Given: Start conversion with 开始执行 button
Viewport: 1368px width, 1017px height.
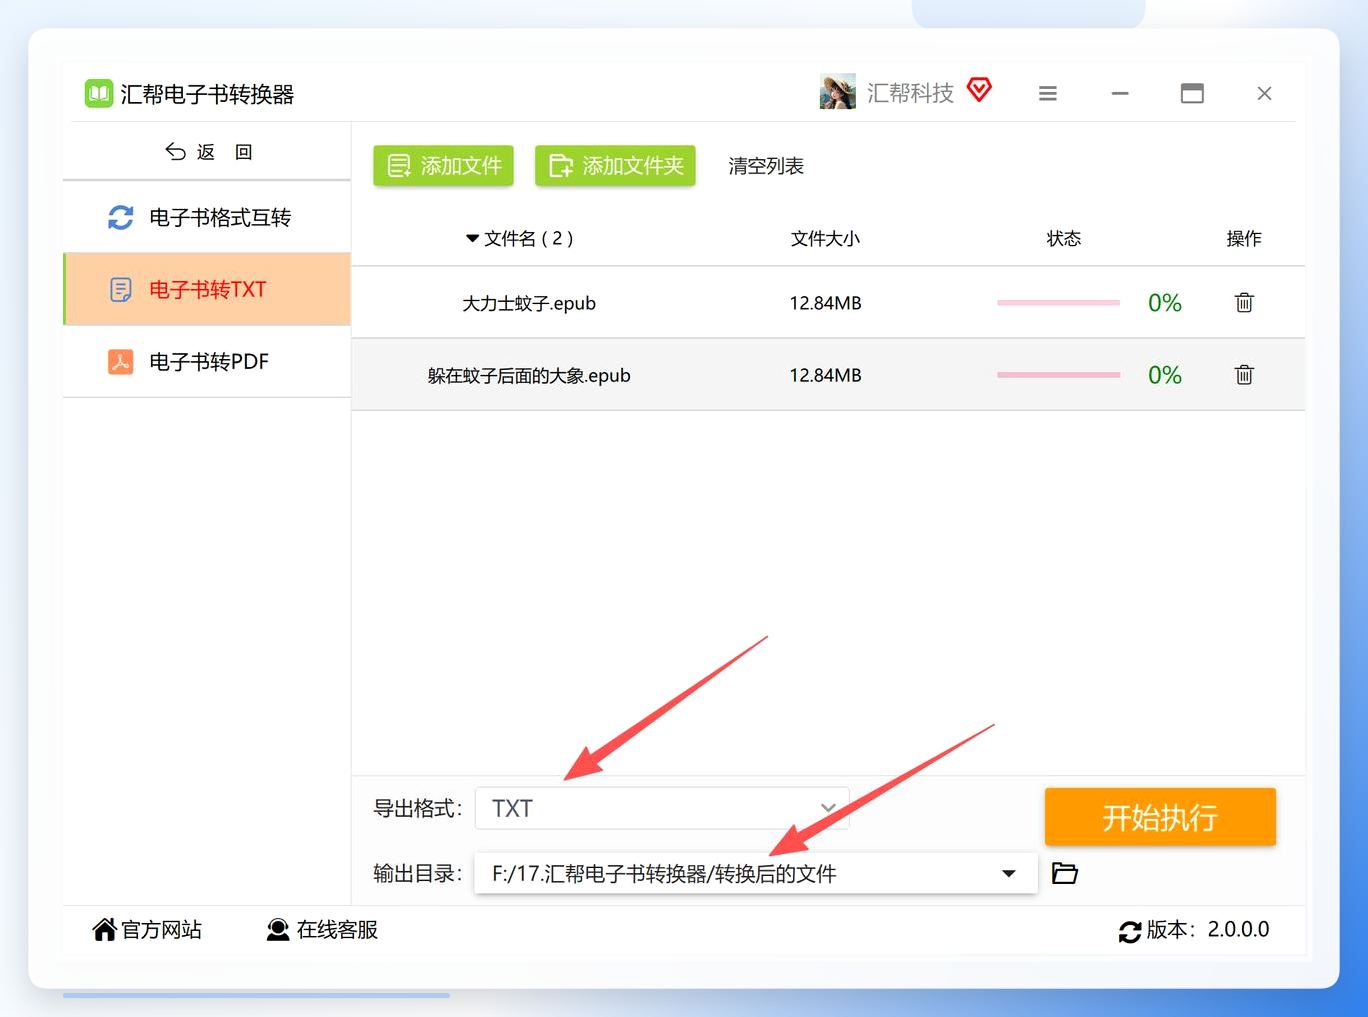Looking at the screenshot, I should 1160,817.
